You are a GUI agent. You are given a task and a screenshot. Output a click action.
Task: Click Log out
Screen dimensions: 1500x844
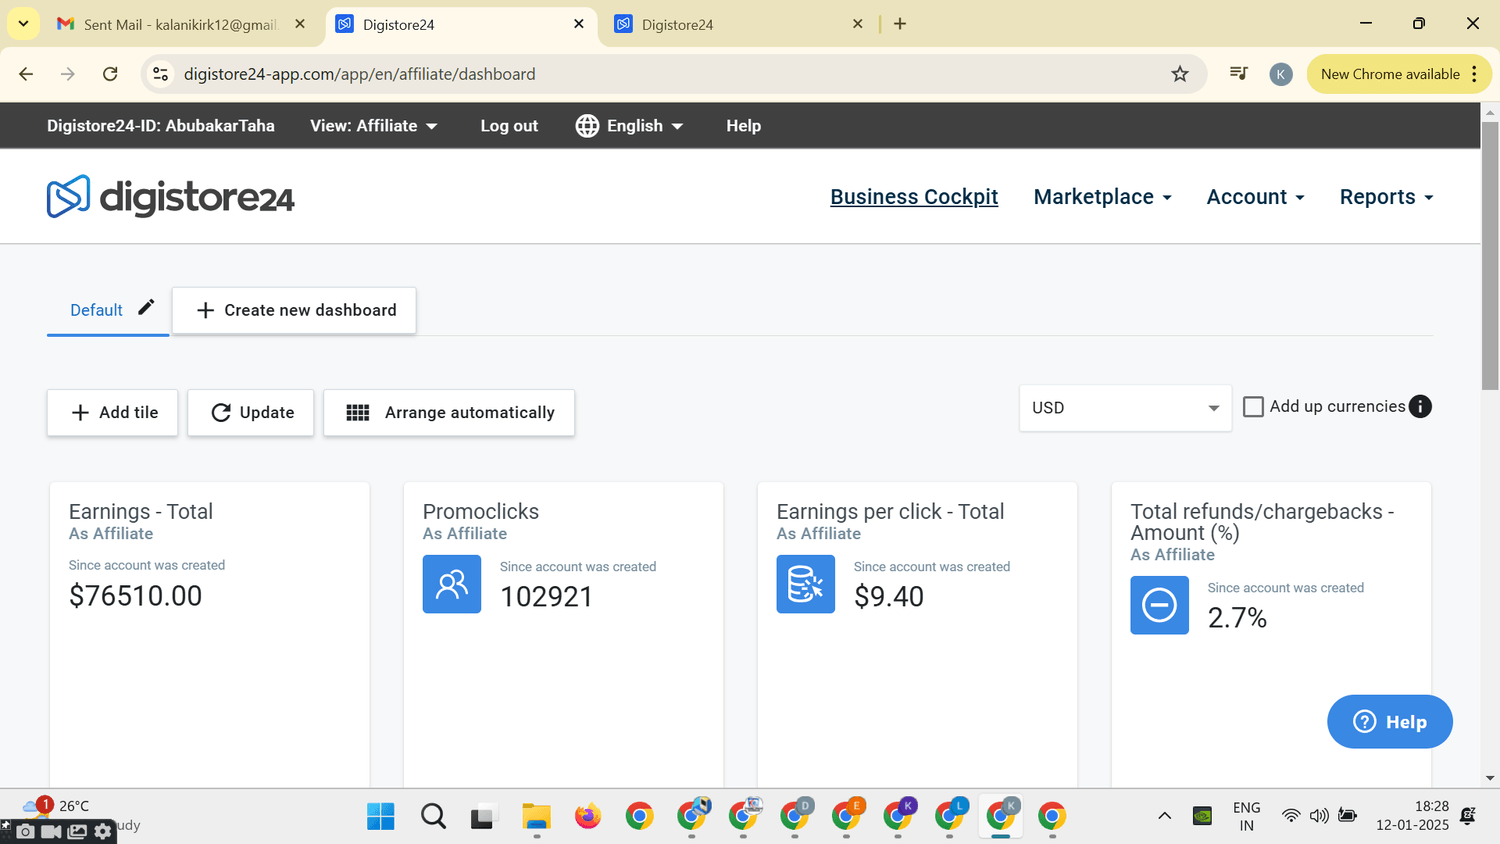tap(509, 126)
